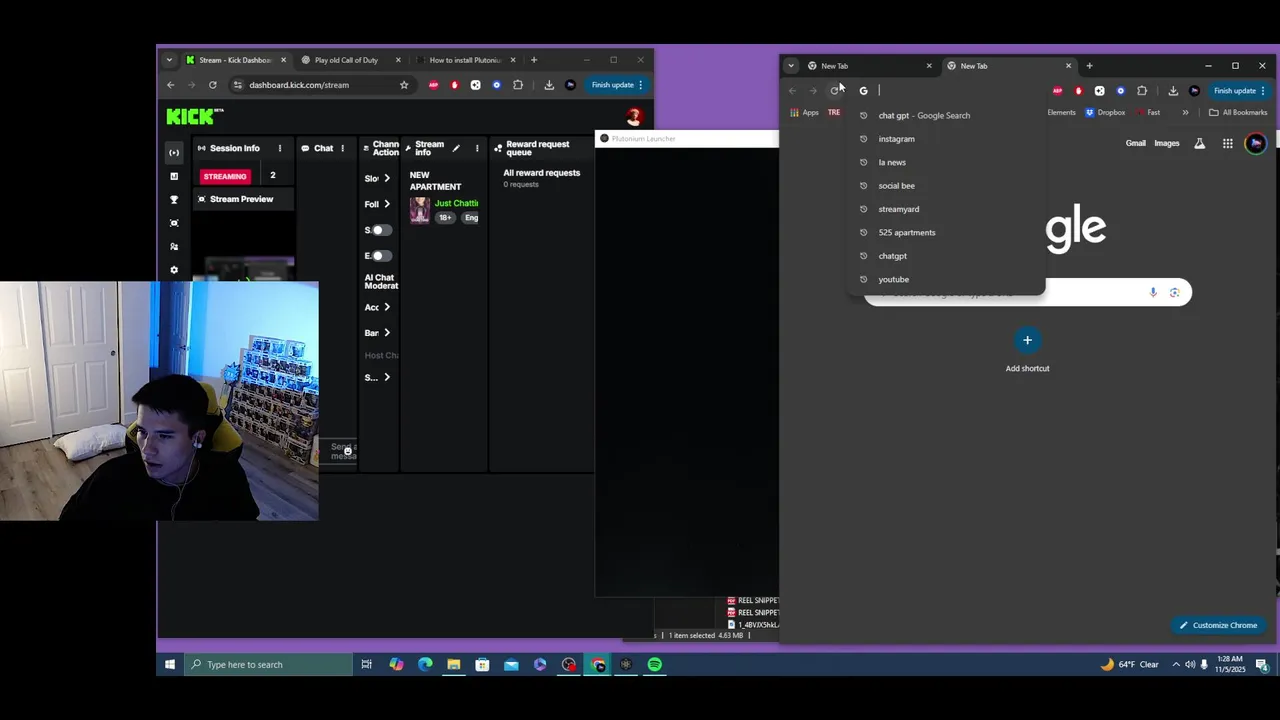Select 'chat gpt - Google Search' suggestion
1280x720 pixels.
[945, 115]
